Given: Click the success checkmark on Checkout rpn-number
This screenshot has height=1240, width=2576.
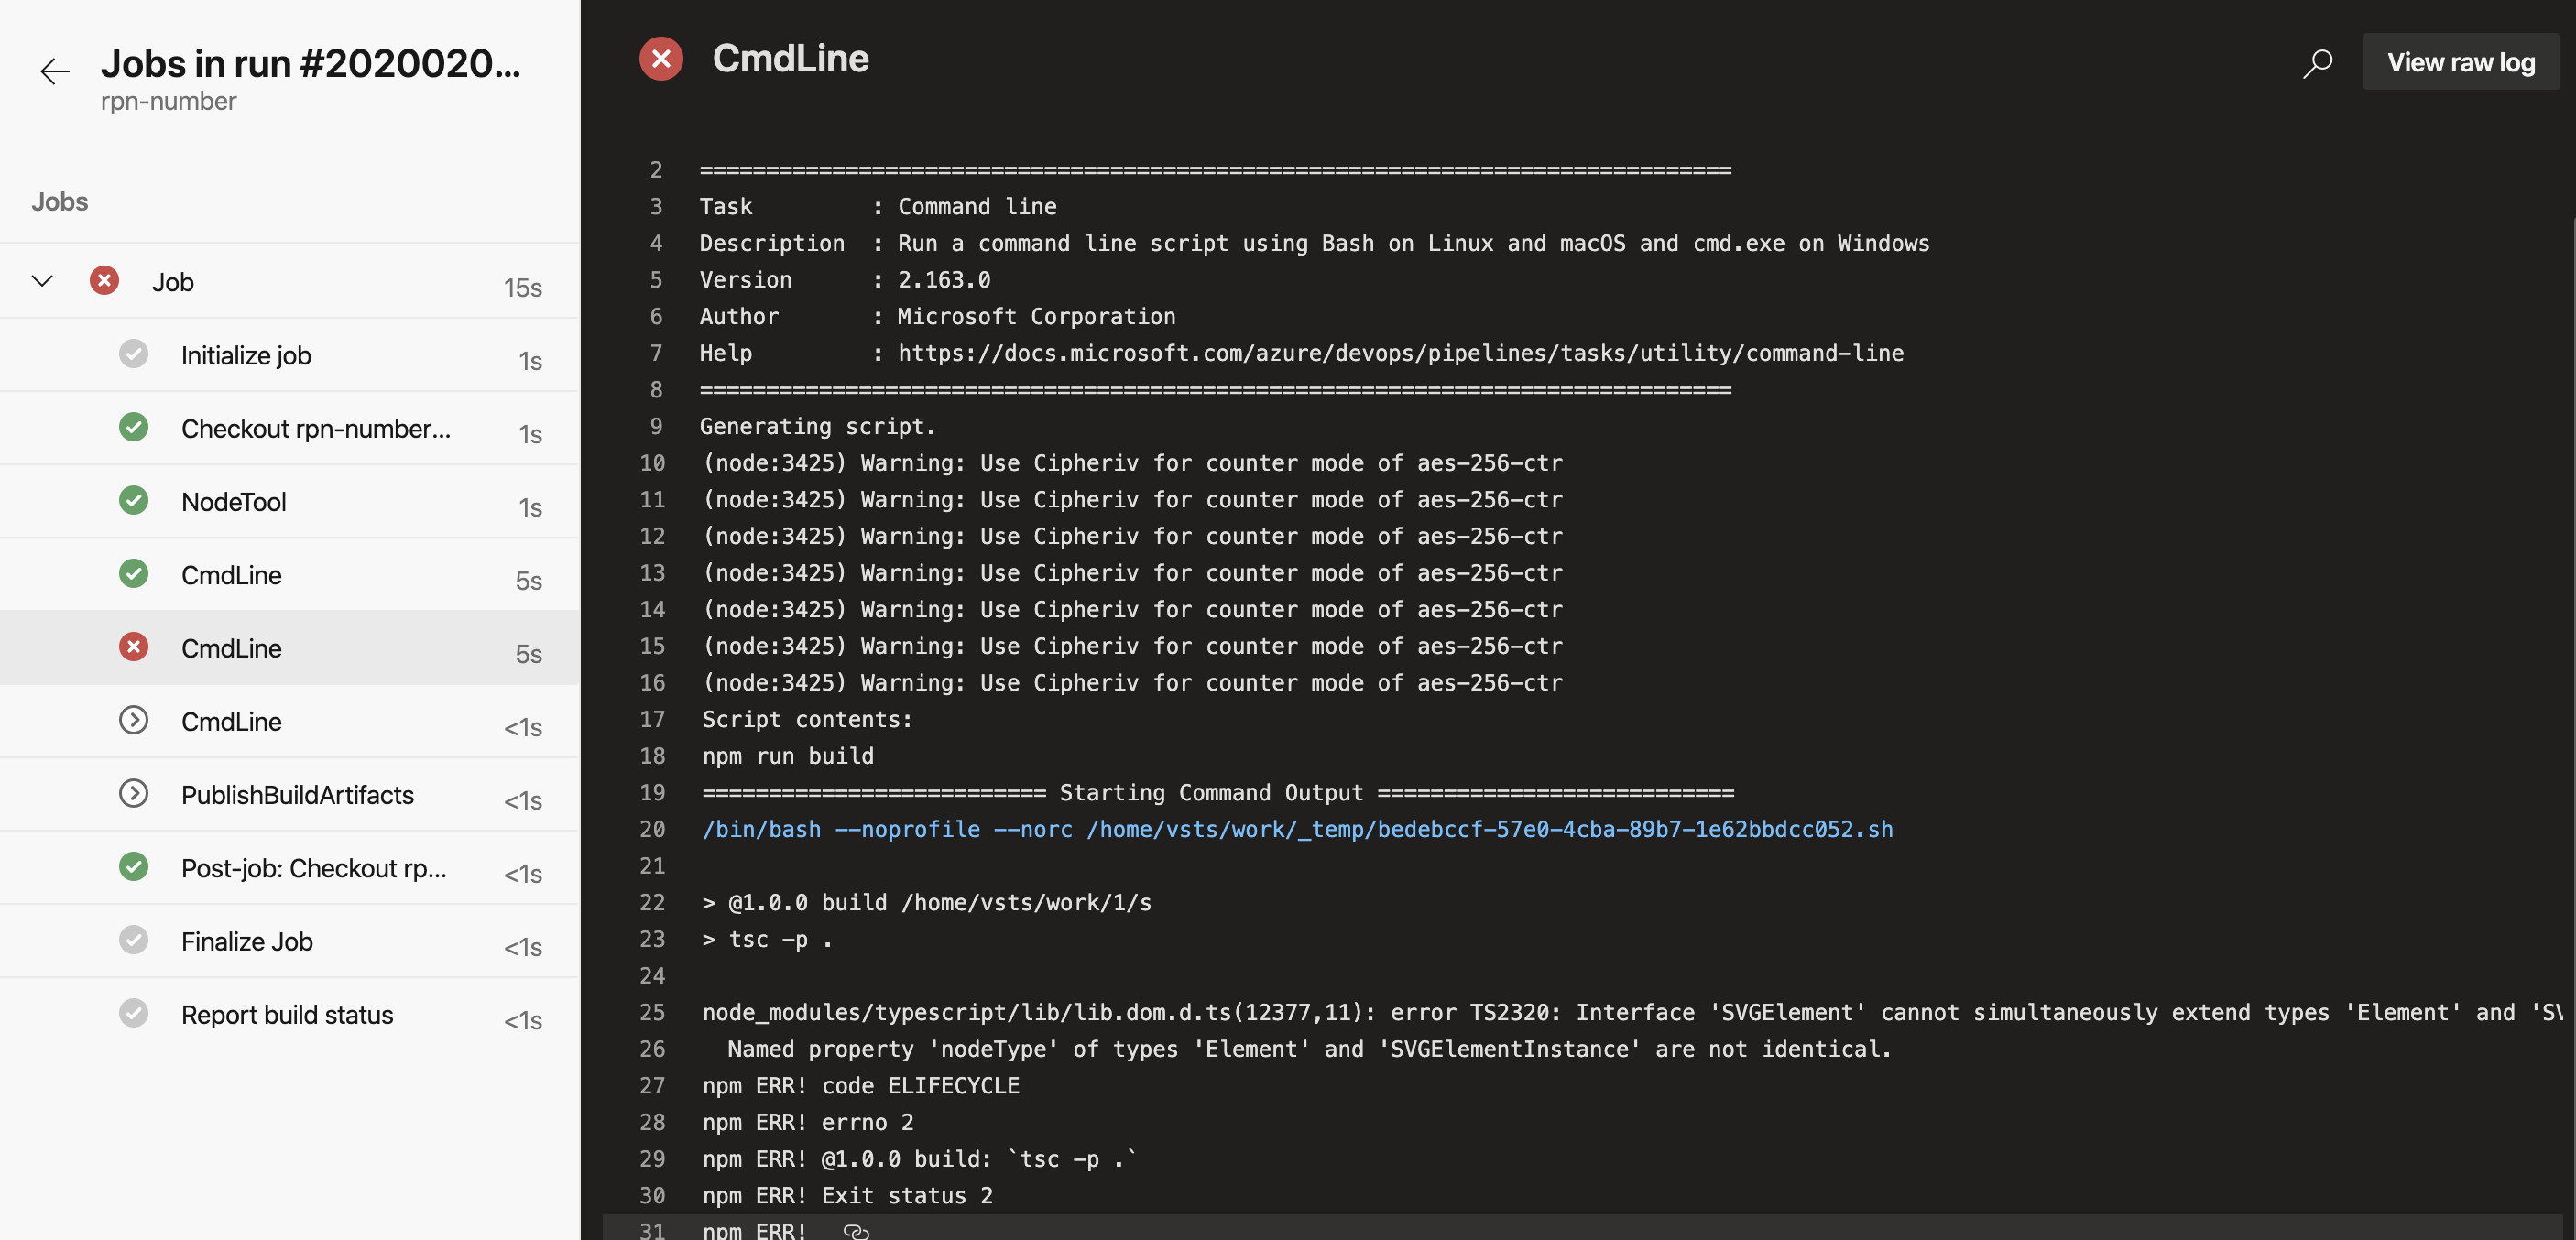Looking at the screenshot, I should click(x=134, y=427).
